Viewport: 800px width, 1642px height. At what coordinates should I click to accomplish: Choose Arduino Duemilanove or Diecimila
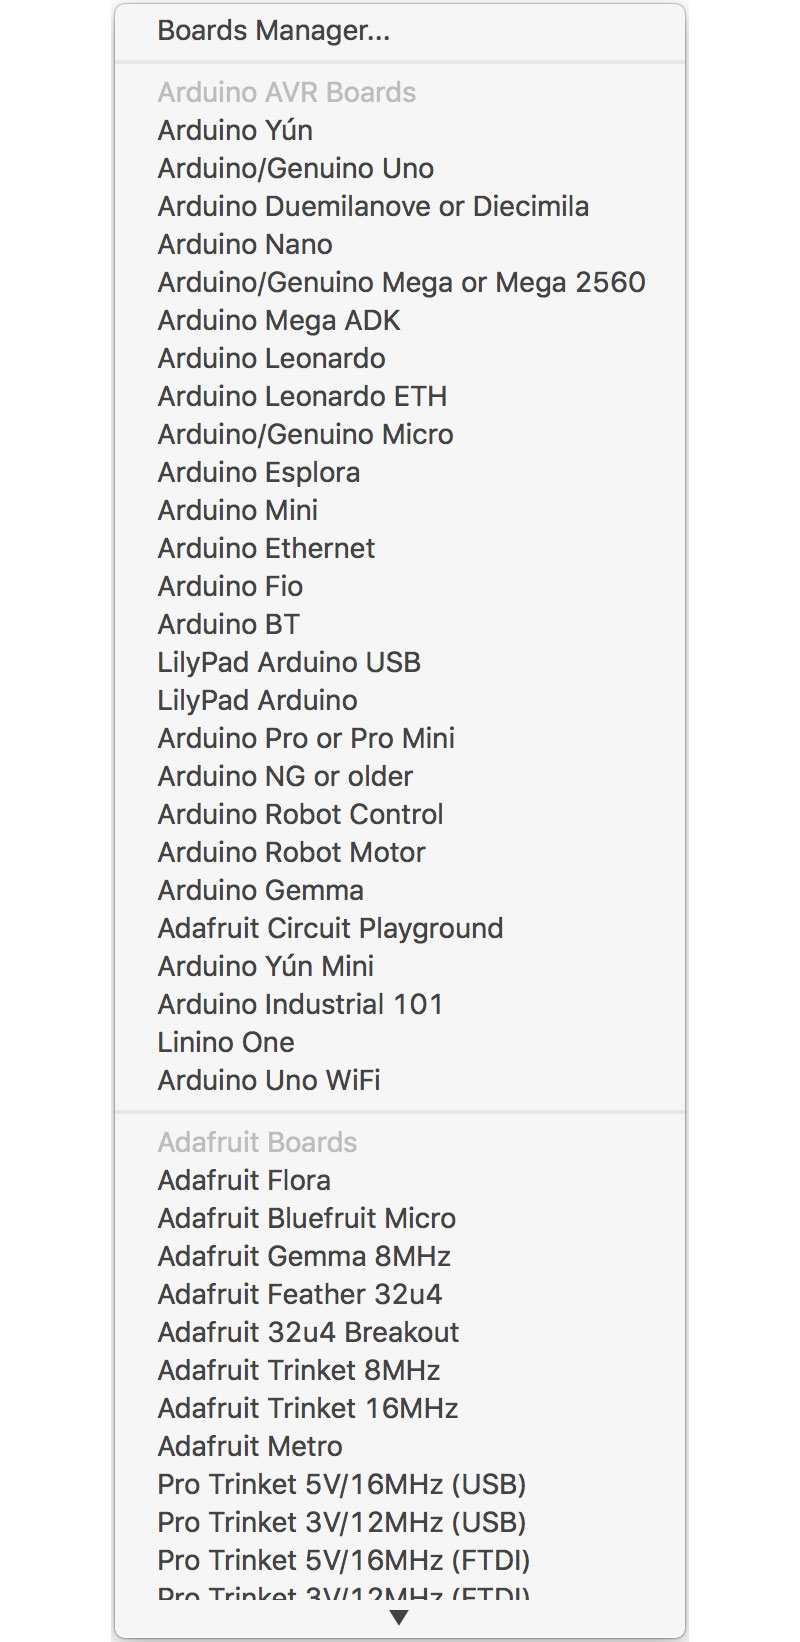[373, 206]
